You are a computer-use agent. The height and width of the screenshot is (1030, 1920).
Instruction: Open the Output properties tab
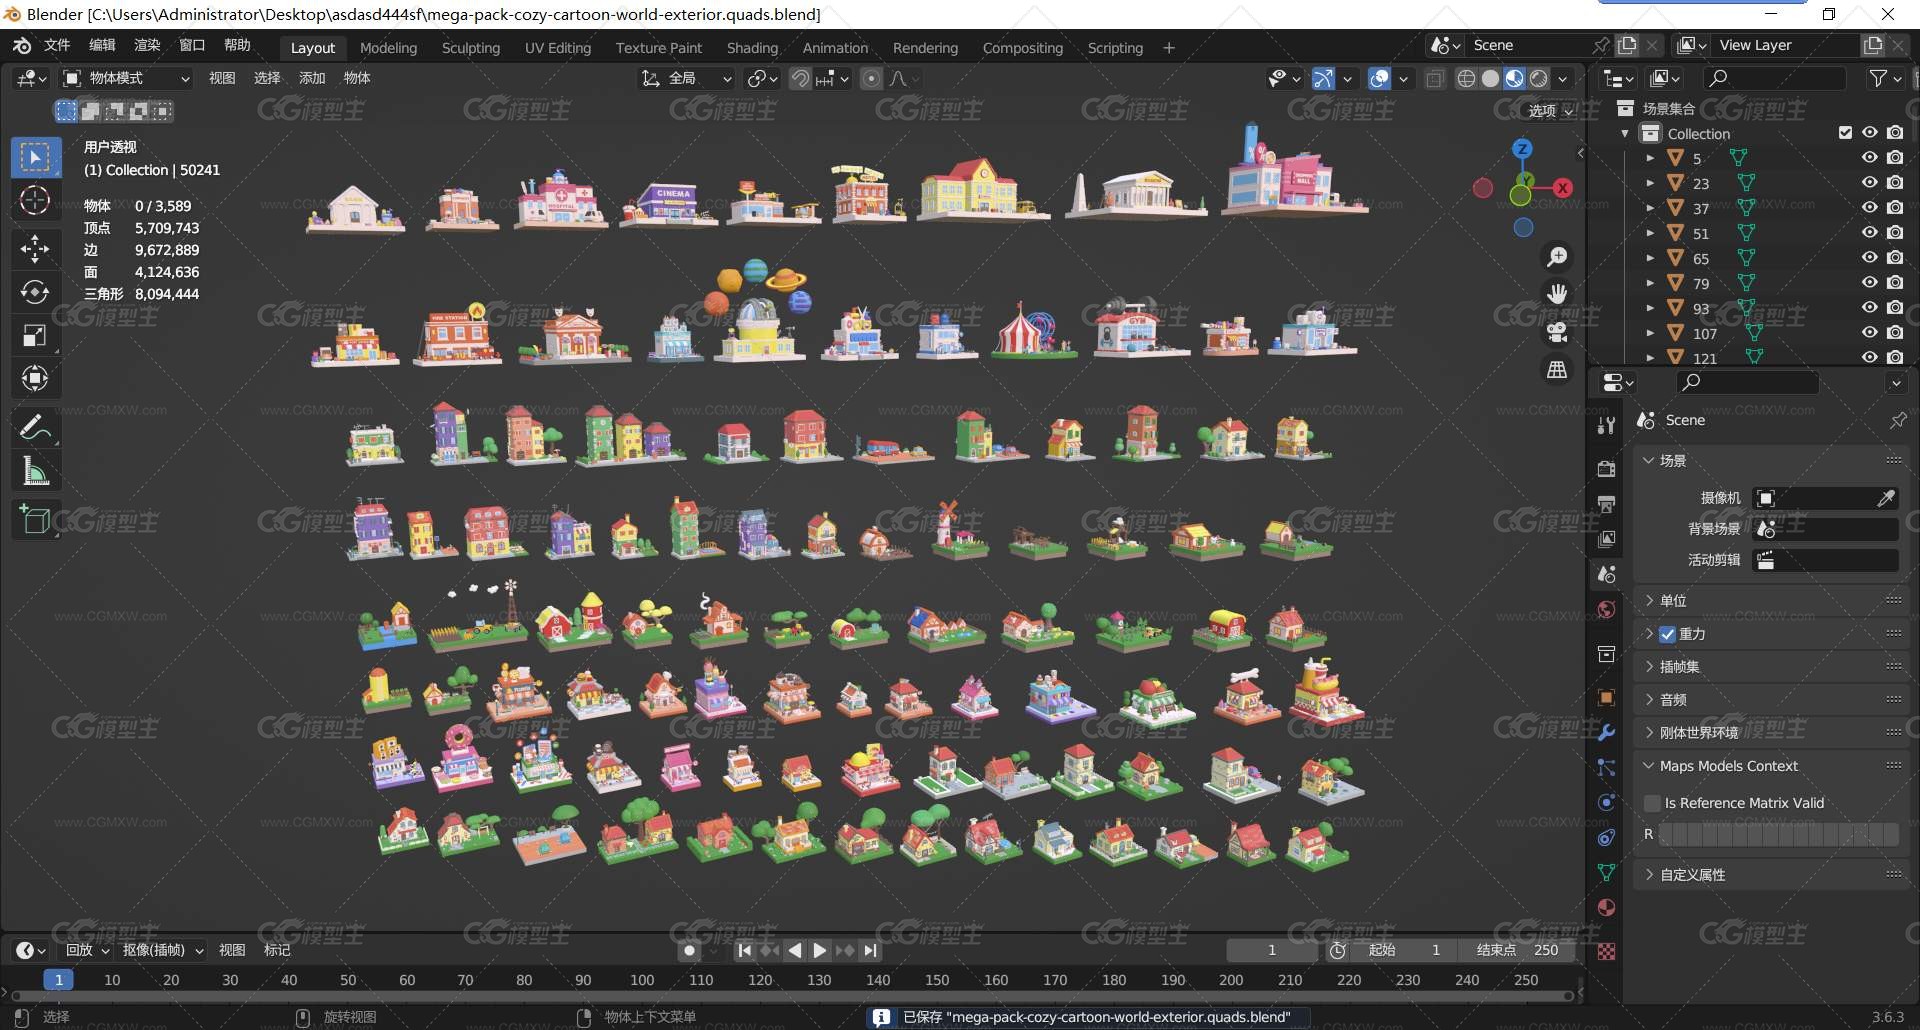(1606, 504)
